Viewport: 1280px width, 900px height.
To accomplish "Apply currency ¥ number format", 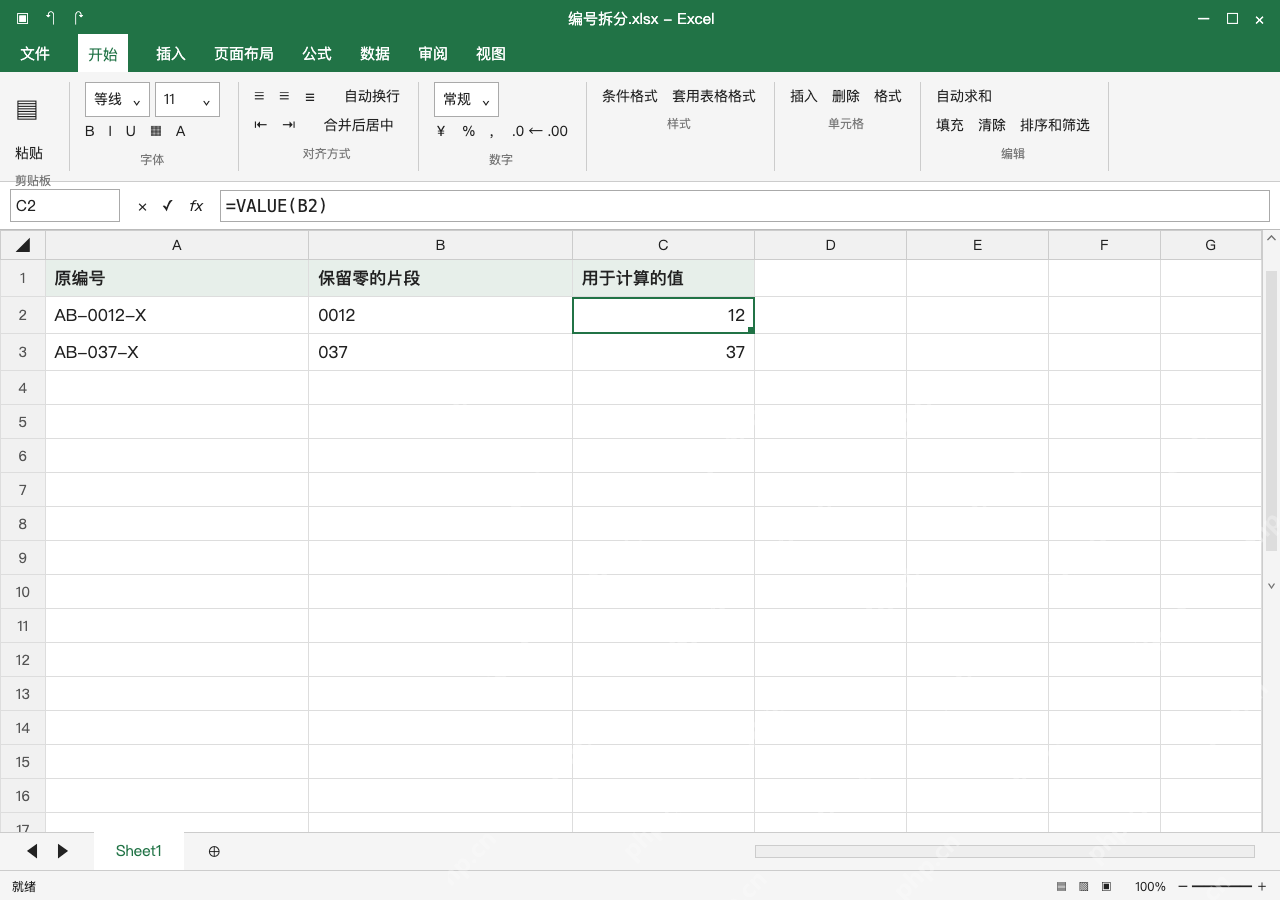I will pyautogui.click(x=441, y=131).
